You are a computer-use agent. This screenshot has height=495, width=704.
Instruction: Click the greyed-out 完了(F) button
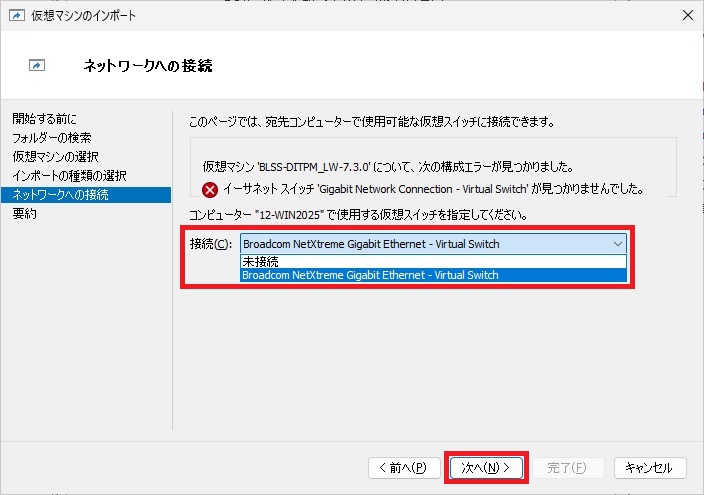pyautogui.click(x=567, y=467)
